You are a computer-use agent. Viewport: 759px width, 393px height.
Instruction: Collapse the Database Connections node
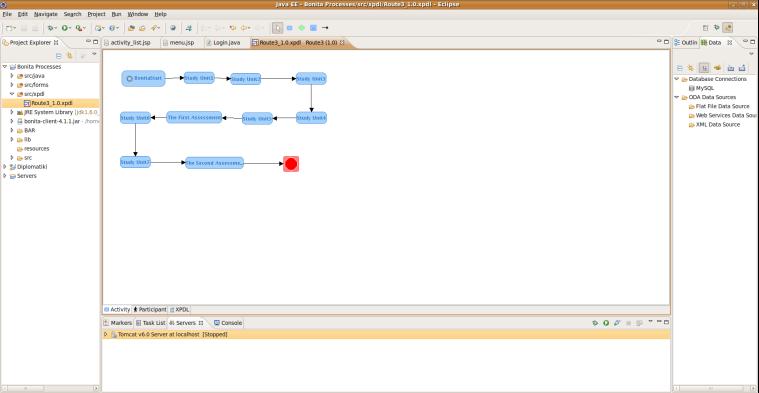[677, 79]
